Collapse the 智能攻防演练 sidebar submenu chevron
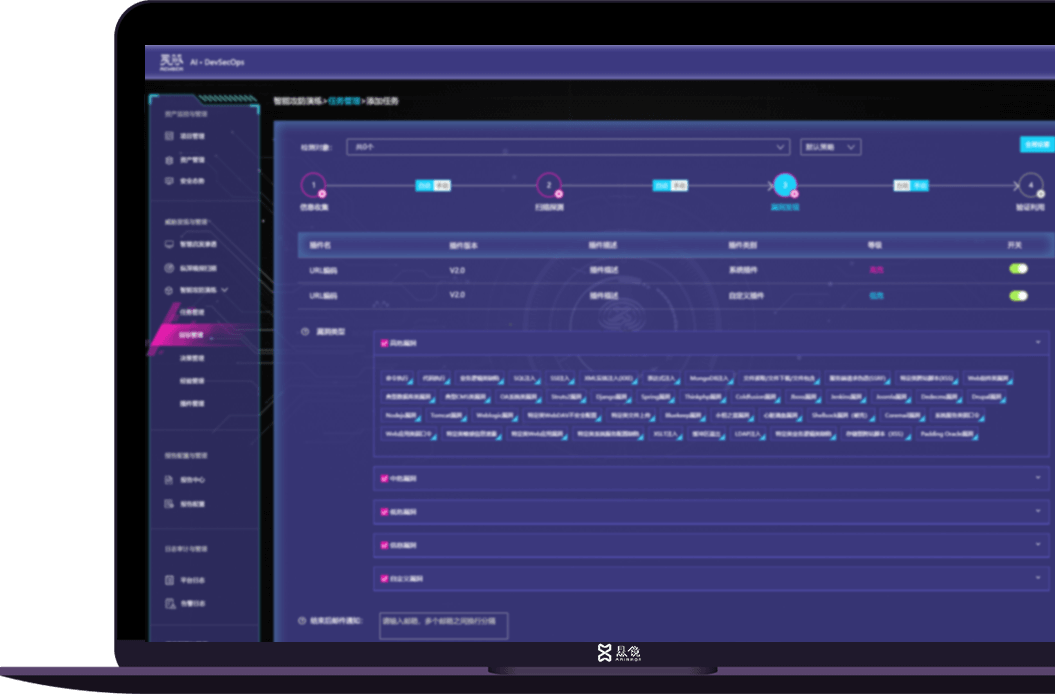Viewport: 1055px width, 694px height. point(225,290)
